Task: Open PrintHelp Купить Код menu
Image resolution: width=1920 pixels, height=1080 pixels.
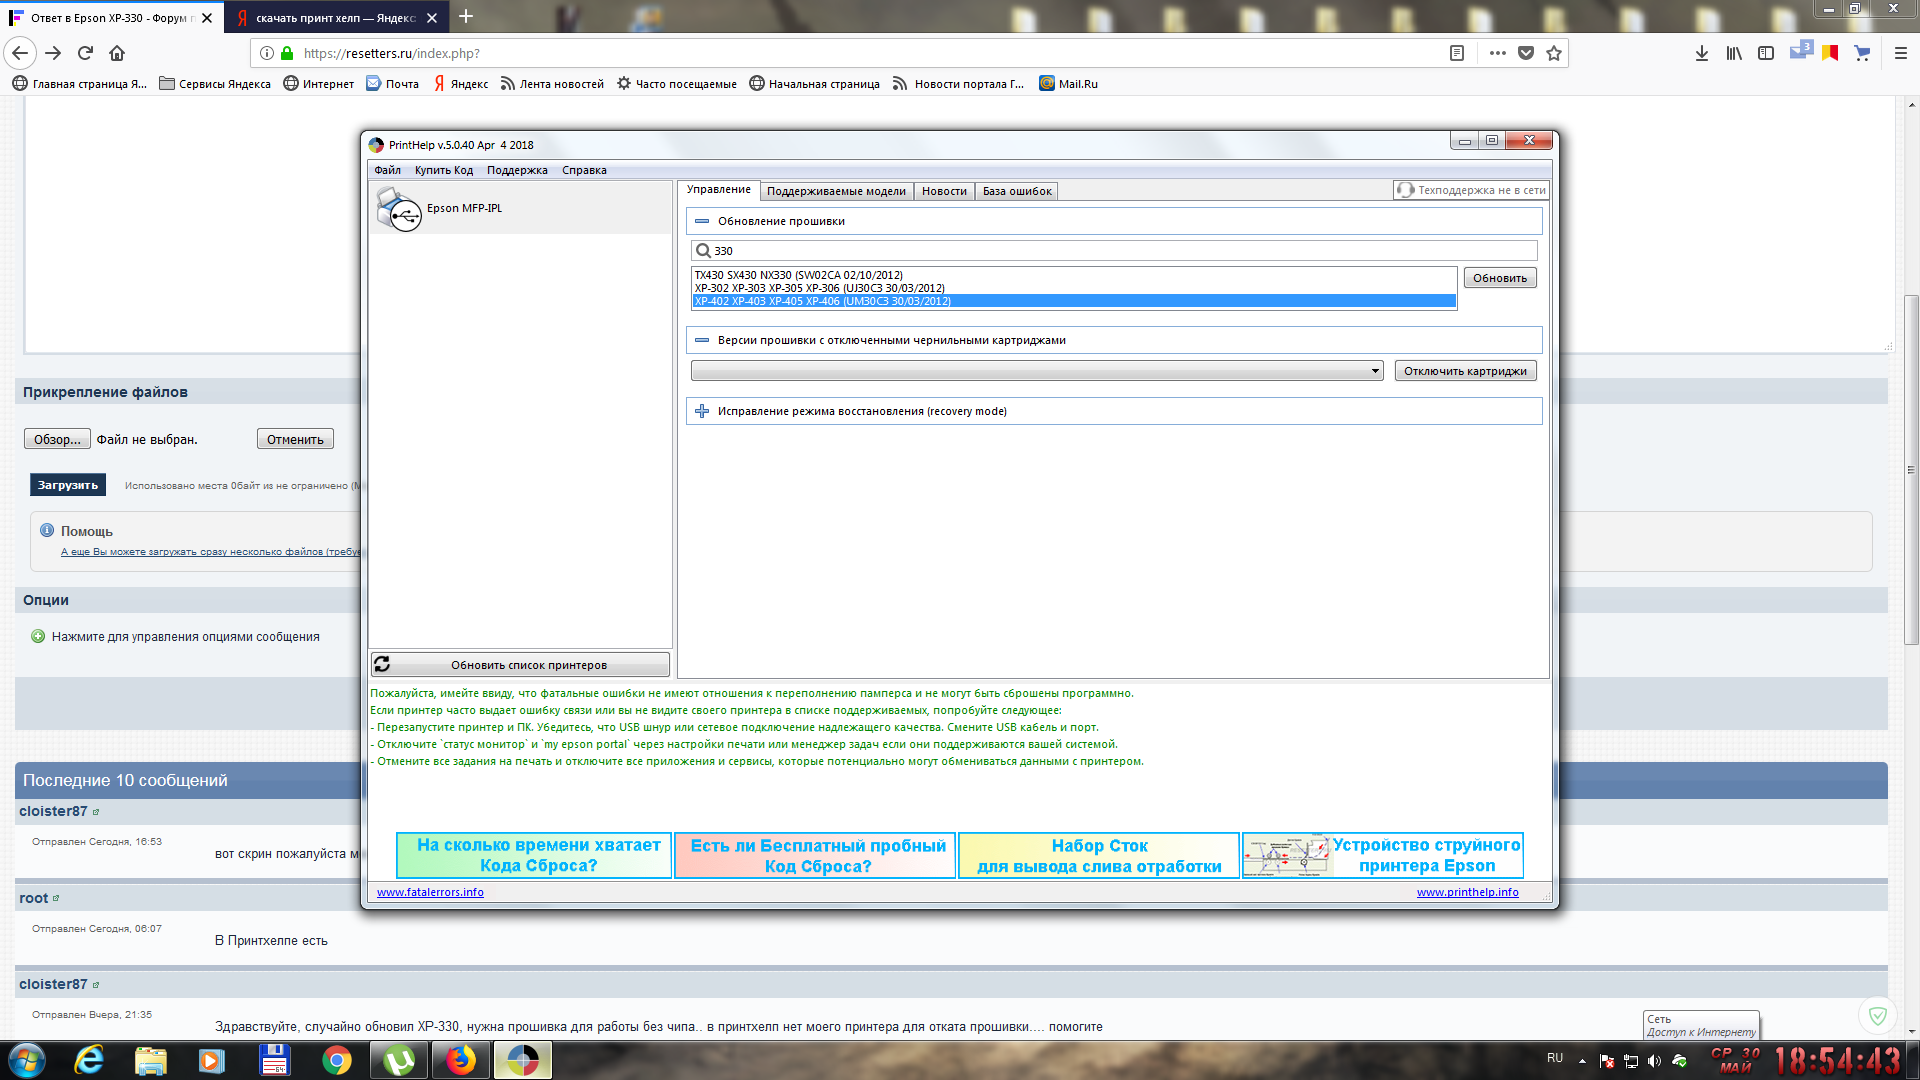Action: point(444,170)
